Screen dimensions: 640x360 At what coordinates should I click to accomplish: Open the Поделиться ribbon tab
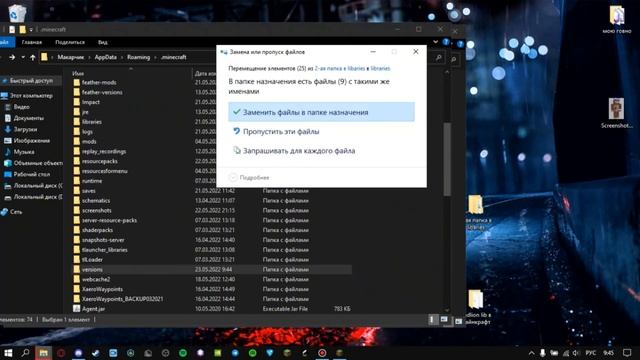click(x=70, y=42)
